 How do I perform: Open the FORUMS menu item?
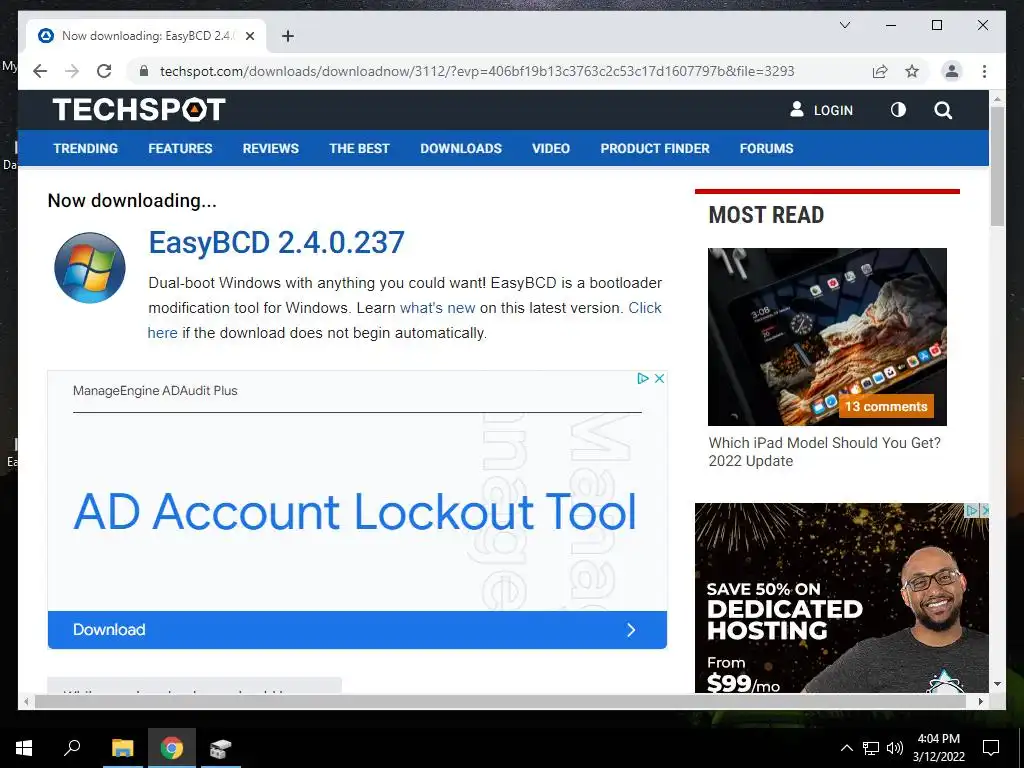(766, 148)
